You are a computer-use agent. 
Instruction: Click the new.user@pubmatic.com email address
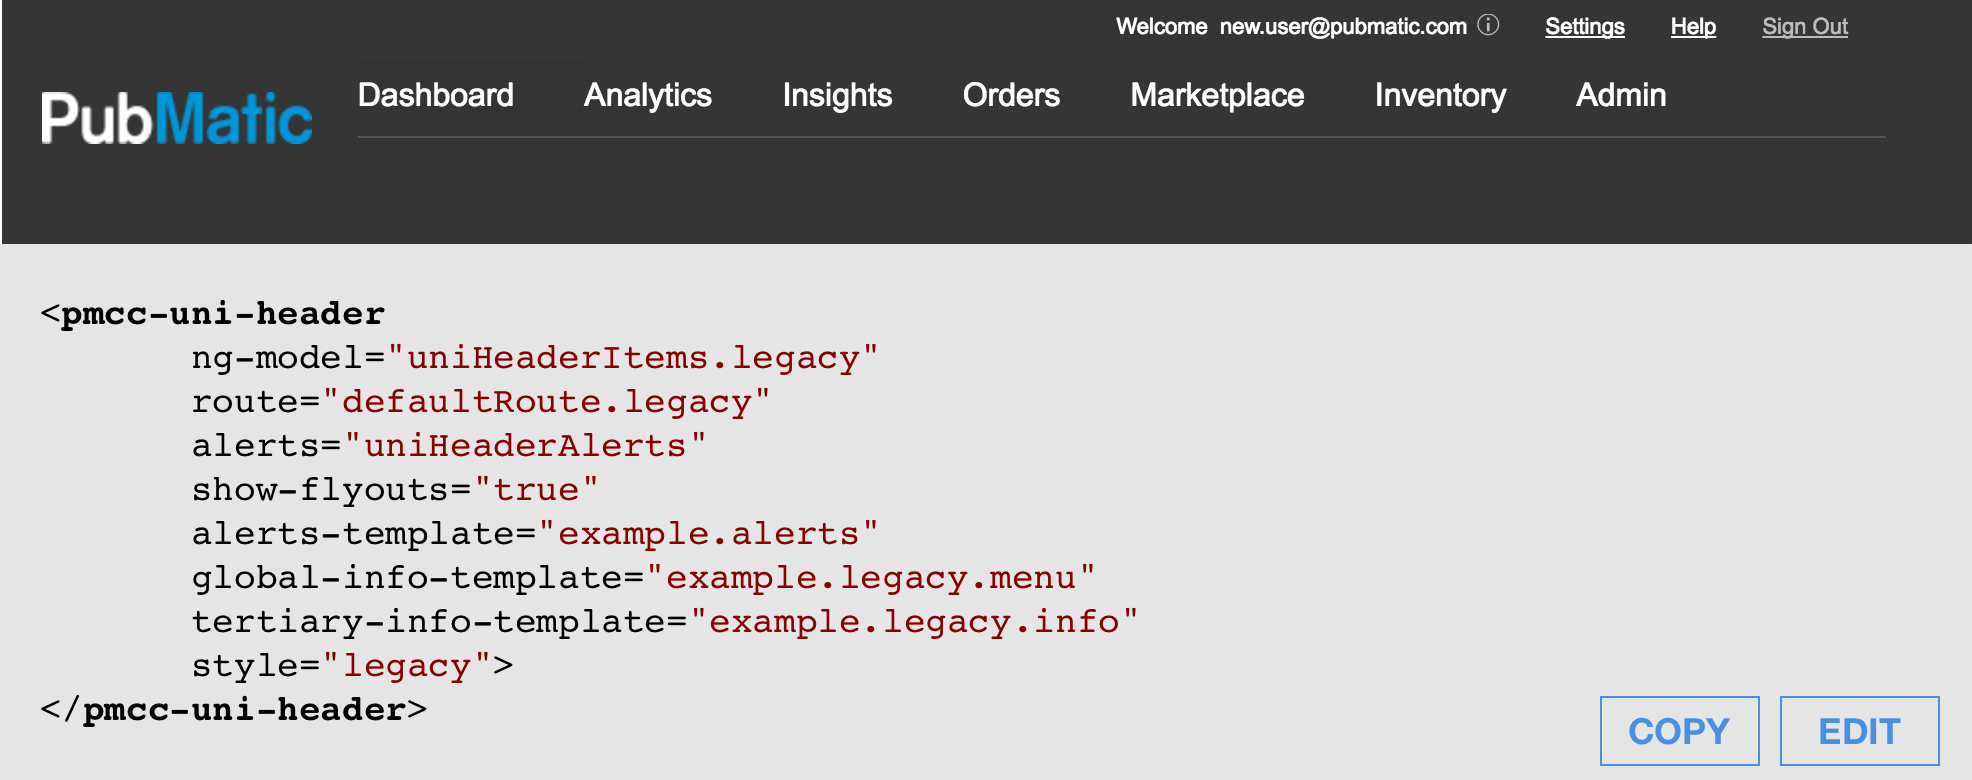coord(1342,27)
